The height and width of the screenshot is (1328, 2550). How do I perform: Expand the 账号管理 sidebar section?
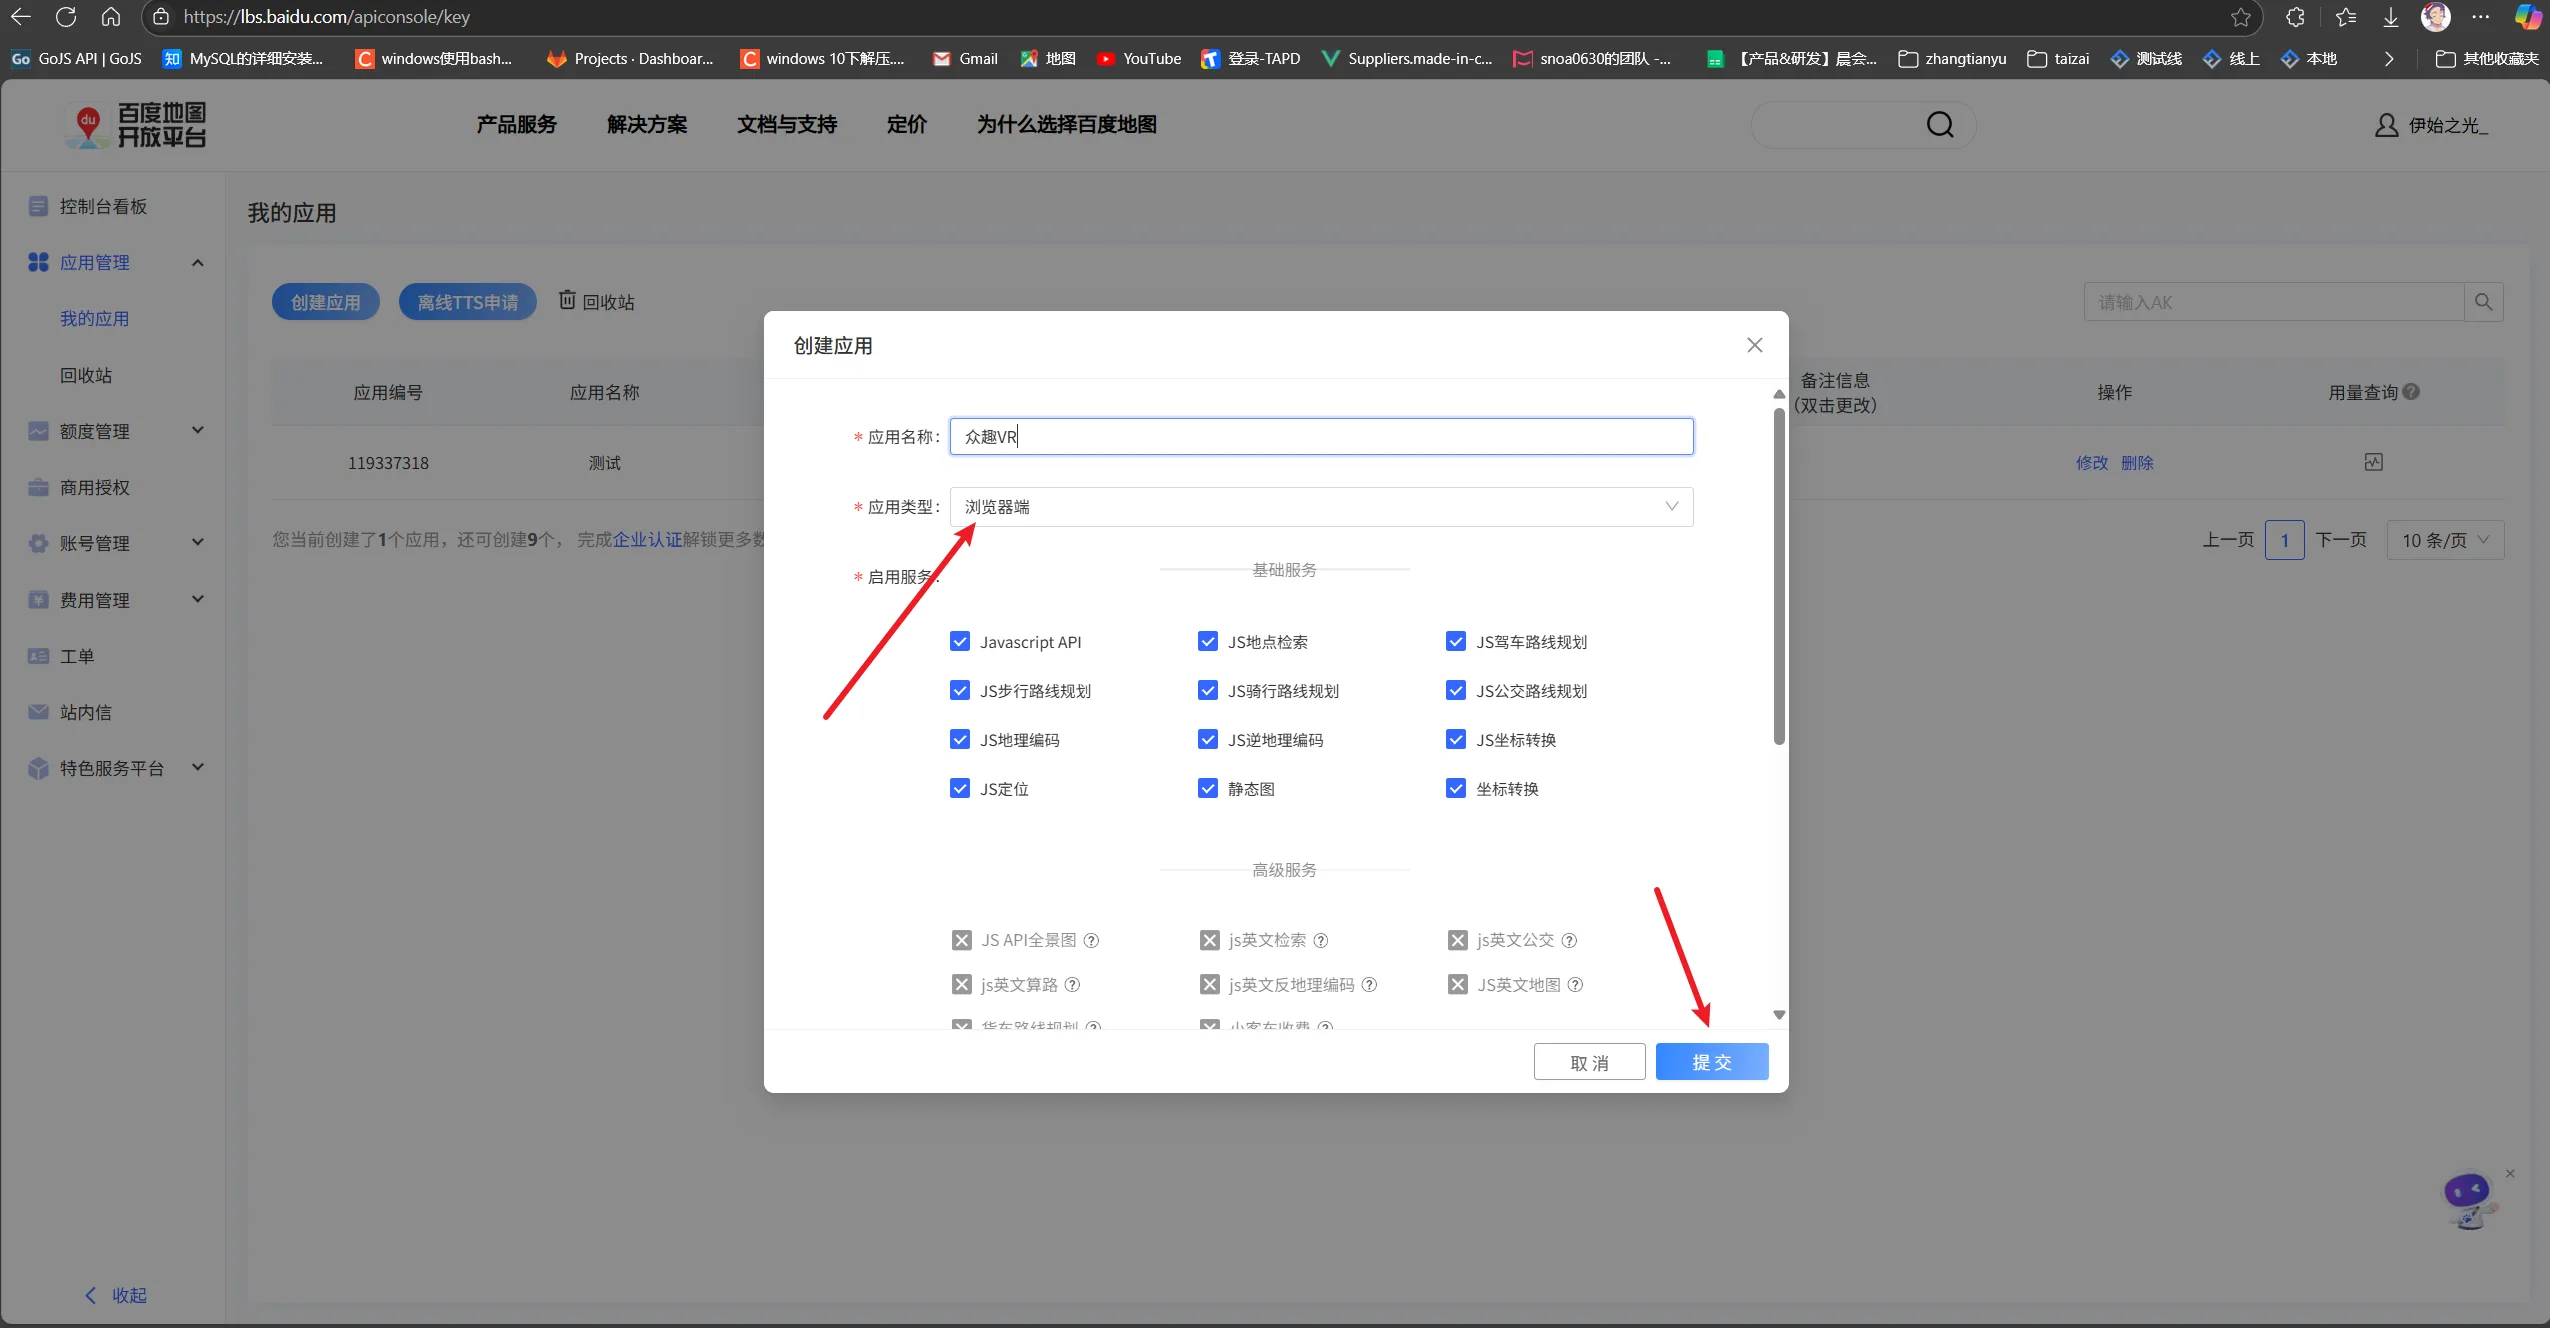pyautogui.click(x=197, y=543)
